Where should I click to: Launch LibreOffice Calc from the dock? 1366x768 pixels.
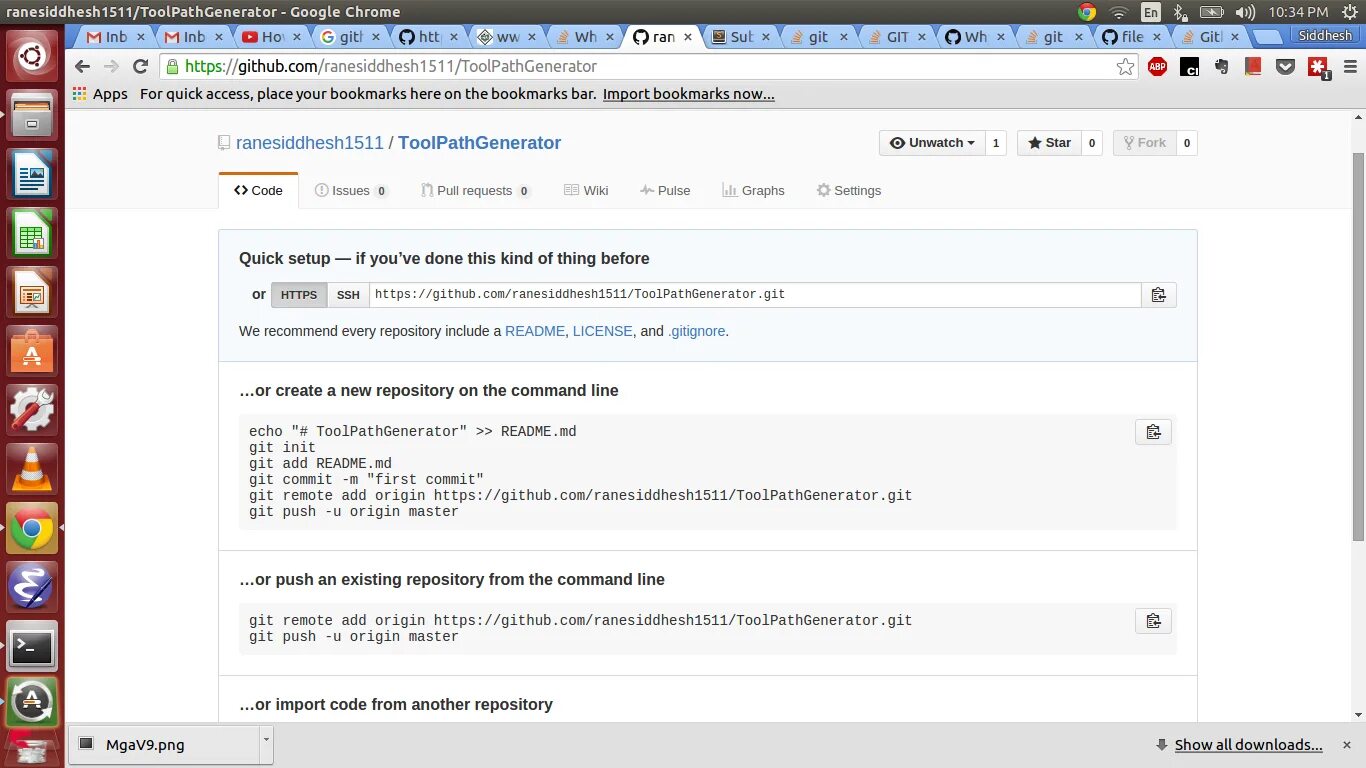click(x=32, y=233)
